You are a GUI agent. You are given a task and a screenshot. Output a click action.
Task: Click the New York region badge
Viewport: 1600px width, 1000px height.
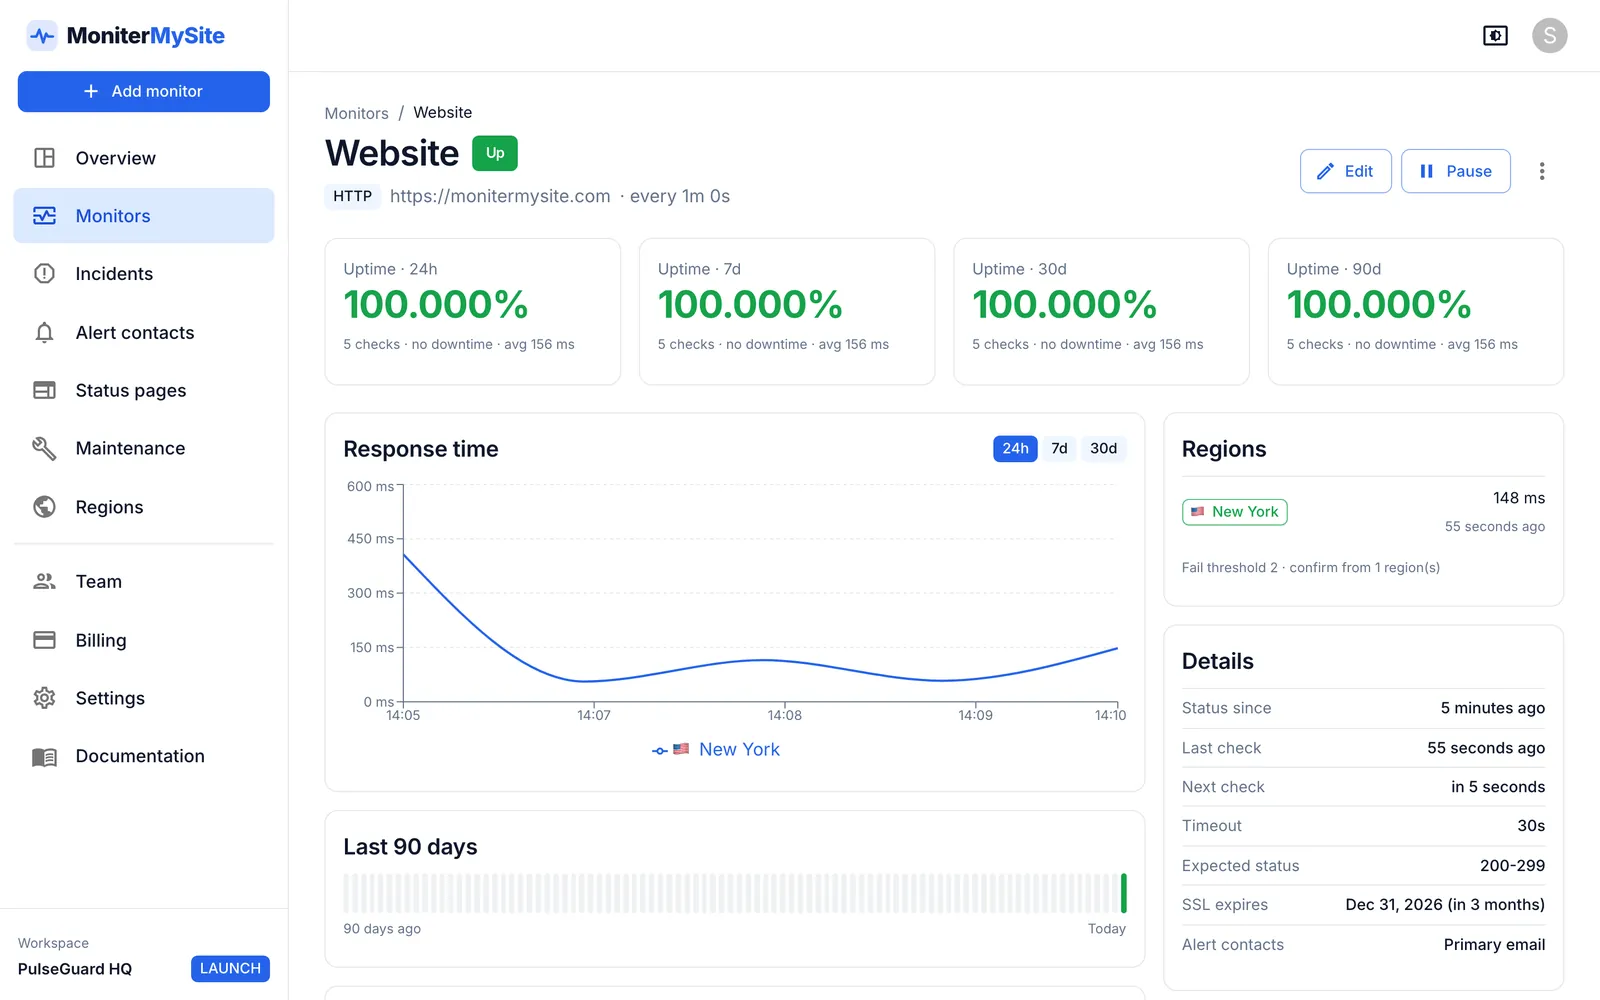1234,512
